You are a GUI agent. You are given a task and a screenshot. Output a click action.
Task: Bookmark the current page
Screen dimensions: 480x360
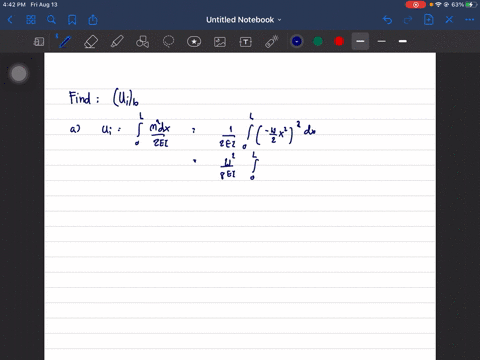(x=72, y=20)
